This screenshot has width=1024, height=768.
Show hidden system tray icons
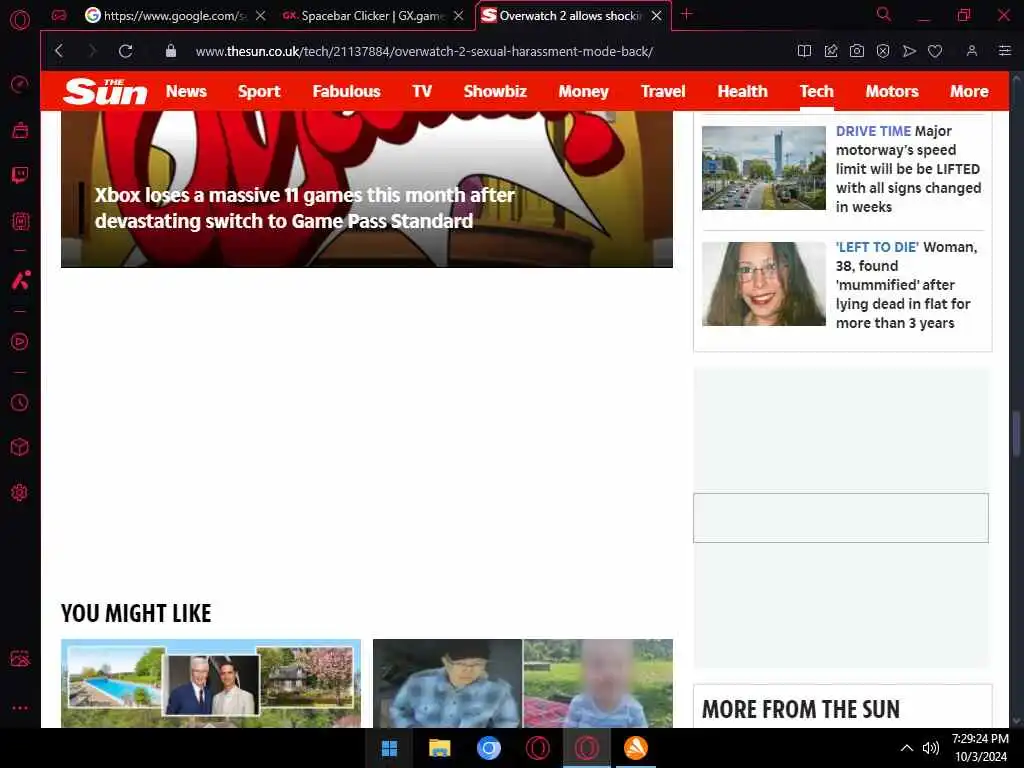click(906, 748)
